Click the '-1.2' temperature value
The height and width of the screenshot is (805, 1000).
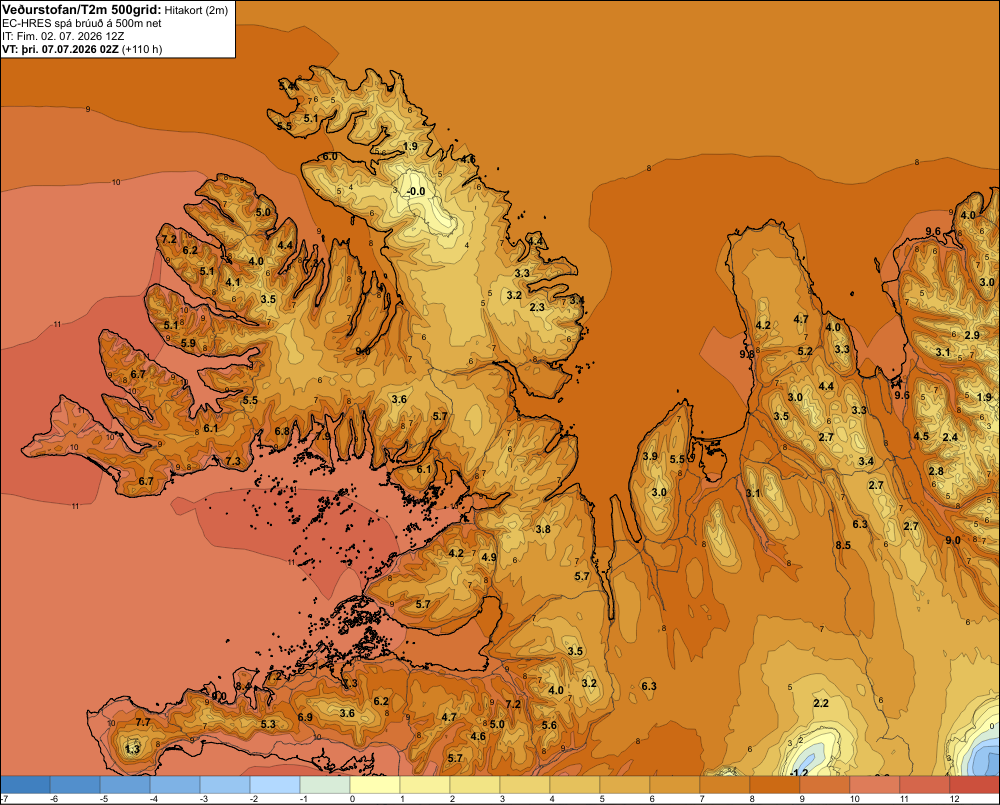(x=799, y=772)
